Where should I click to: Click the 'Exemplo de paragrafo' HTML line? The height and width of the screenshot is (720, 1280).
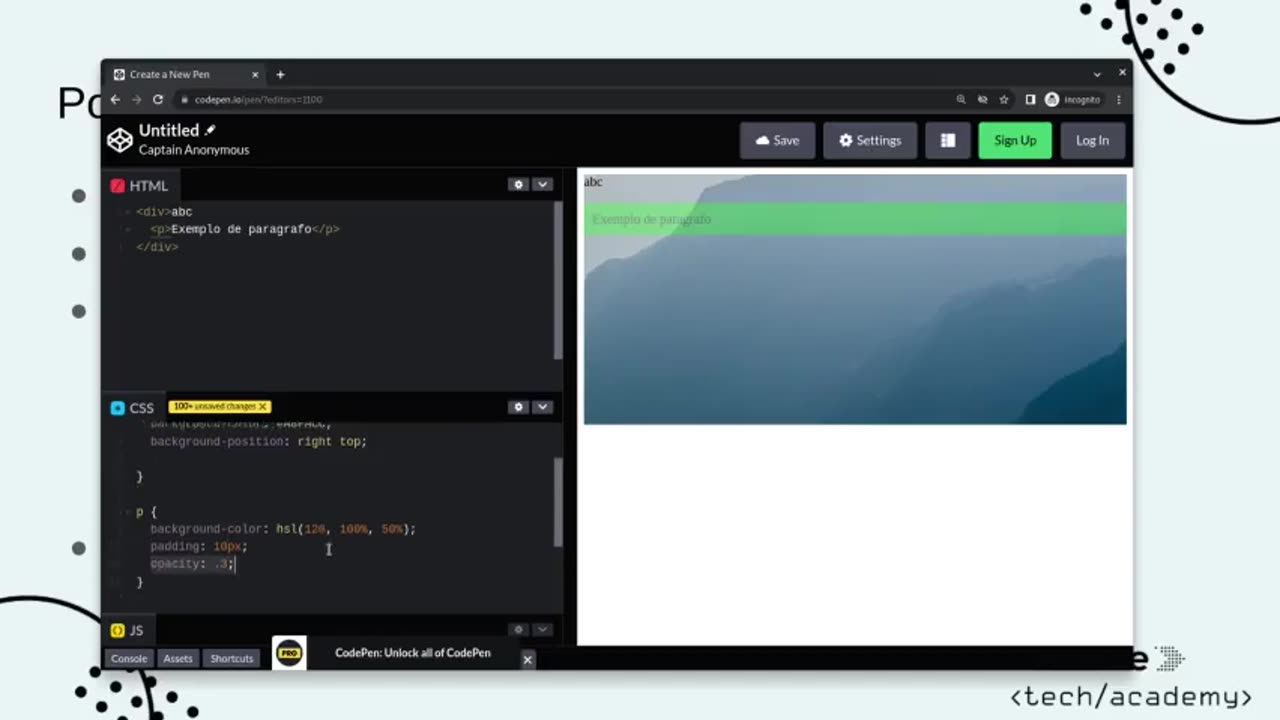tap(245, 229)
